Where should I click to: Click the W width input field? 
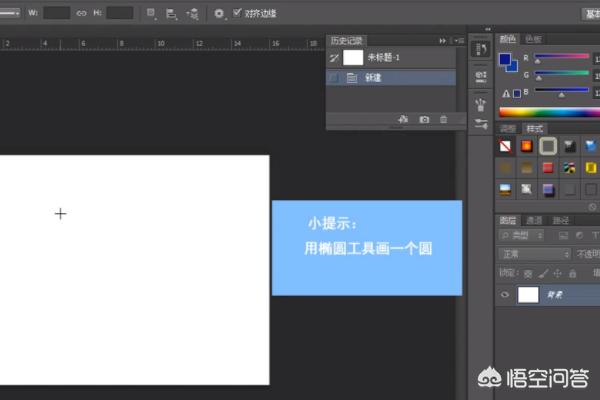point(57,13)
